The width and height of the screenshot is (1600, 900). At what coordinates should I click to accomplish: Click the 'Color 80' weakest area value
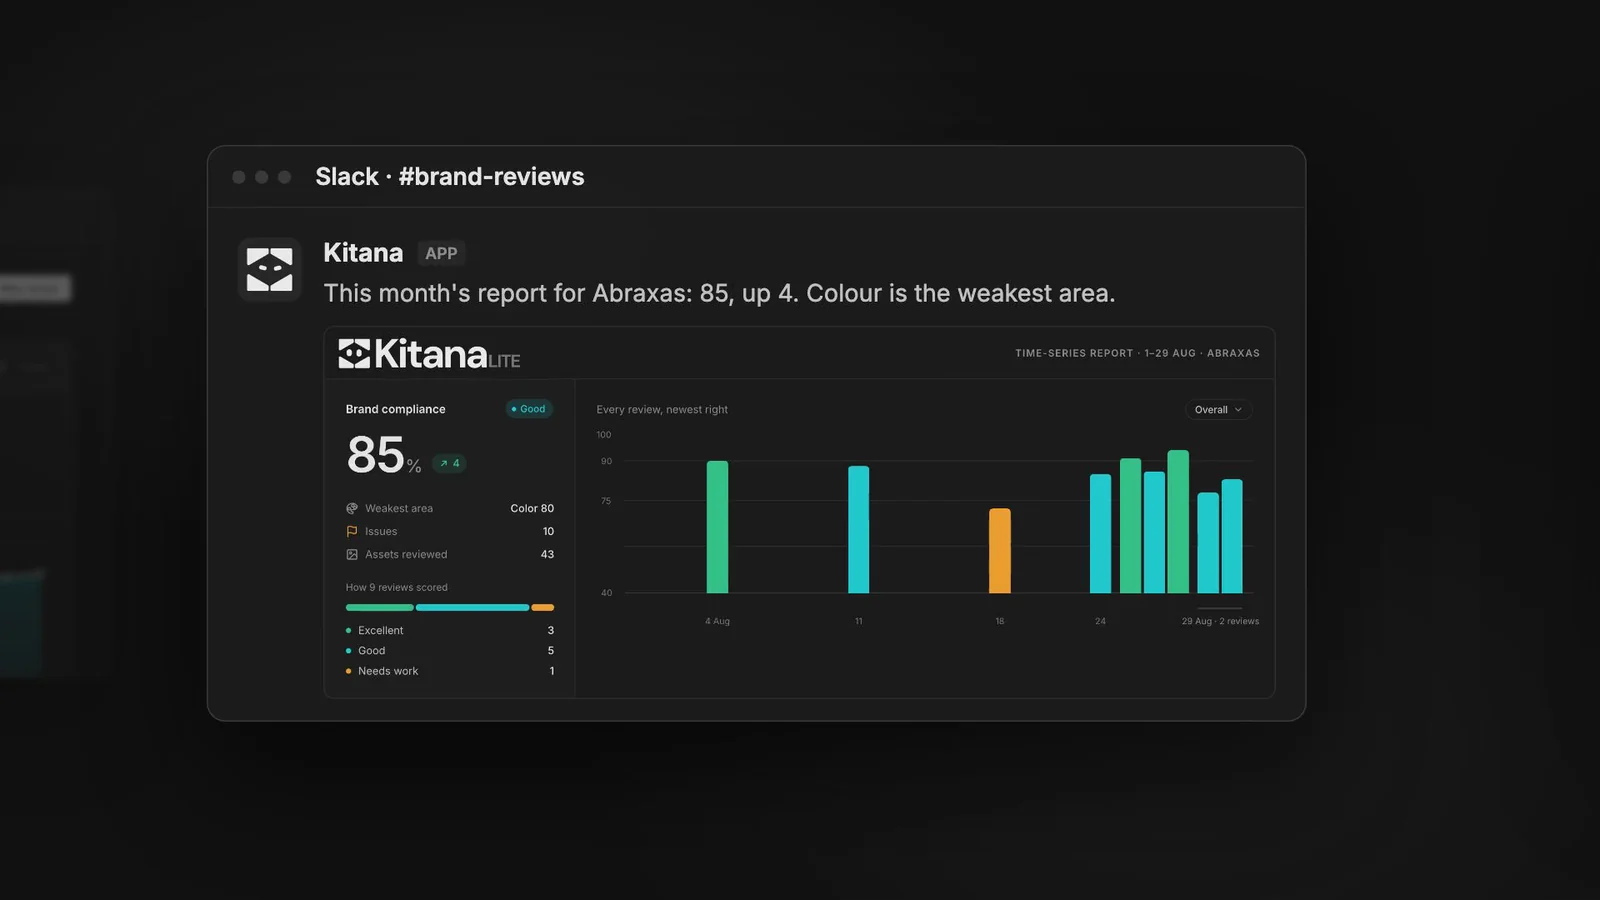pos(532,508)
